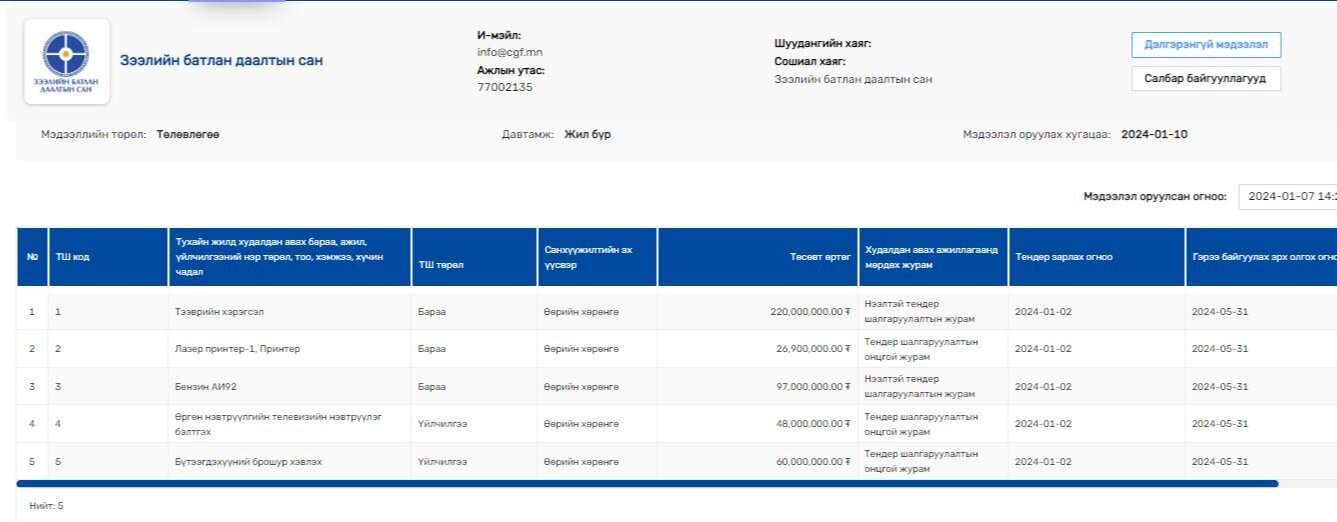Click phone number 77002135

click(x=504, y=88)
